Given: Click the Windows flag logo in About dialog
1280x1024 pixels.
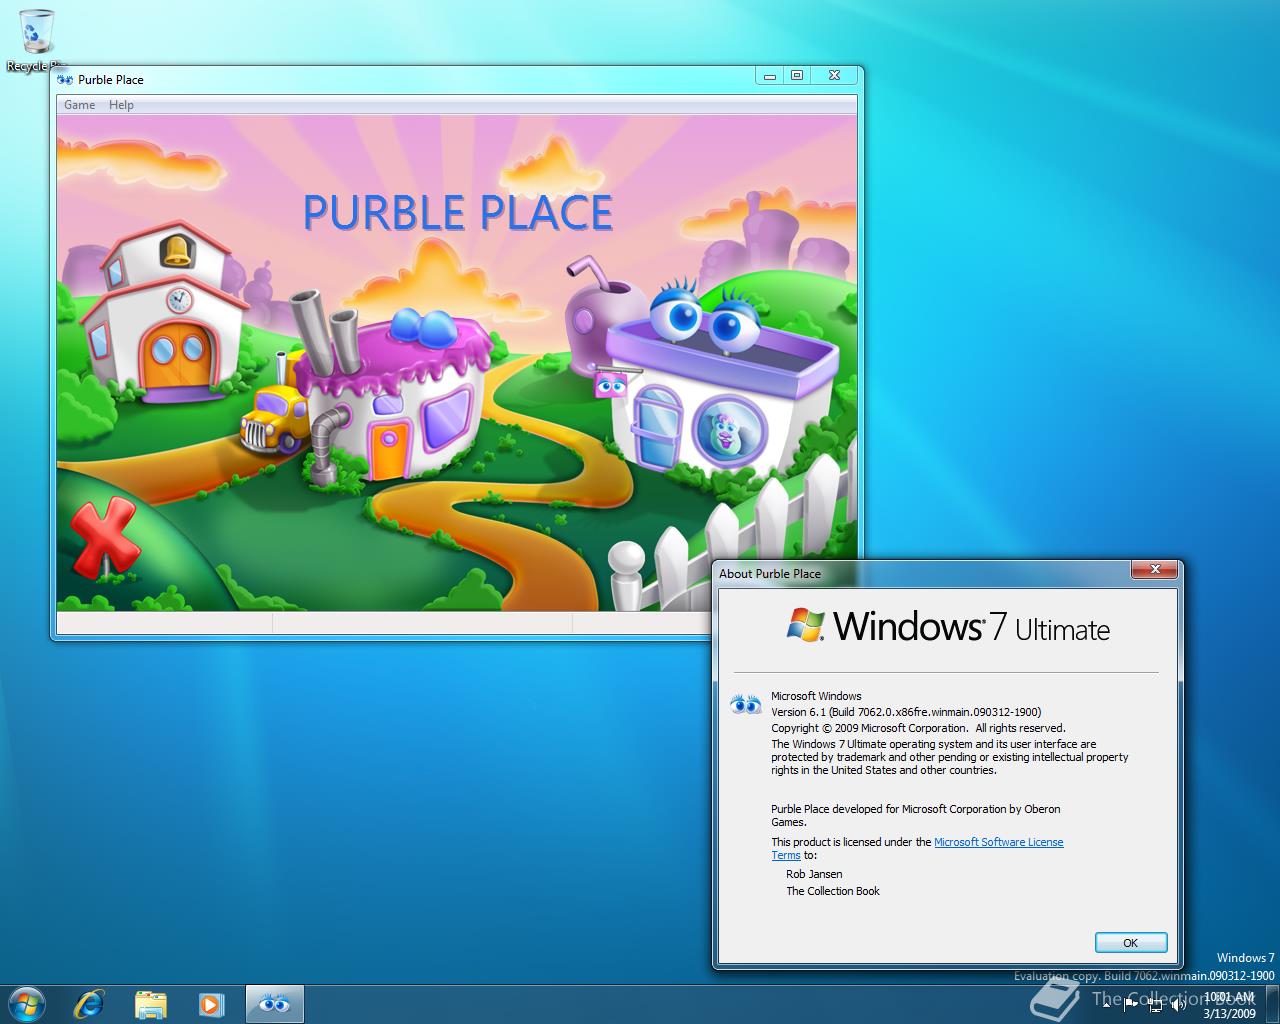Looking at the screenshot, I should pyautogui.click(x=806, y=624).
